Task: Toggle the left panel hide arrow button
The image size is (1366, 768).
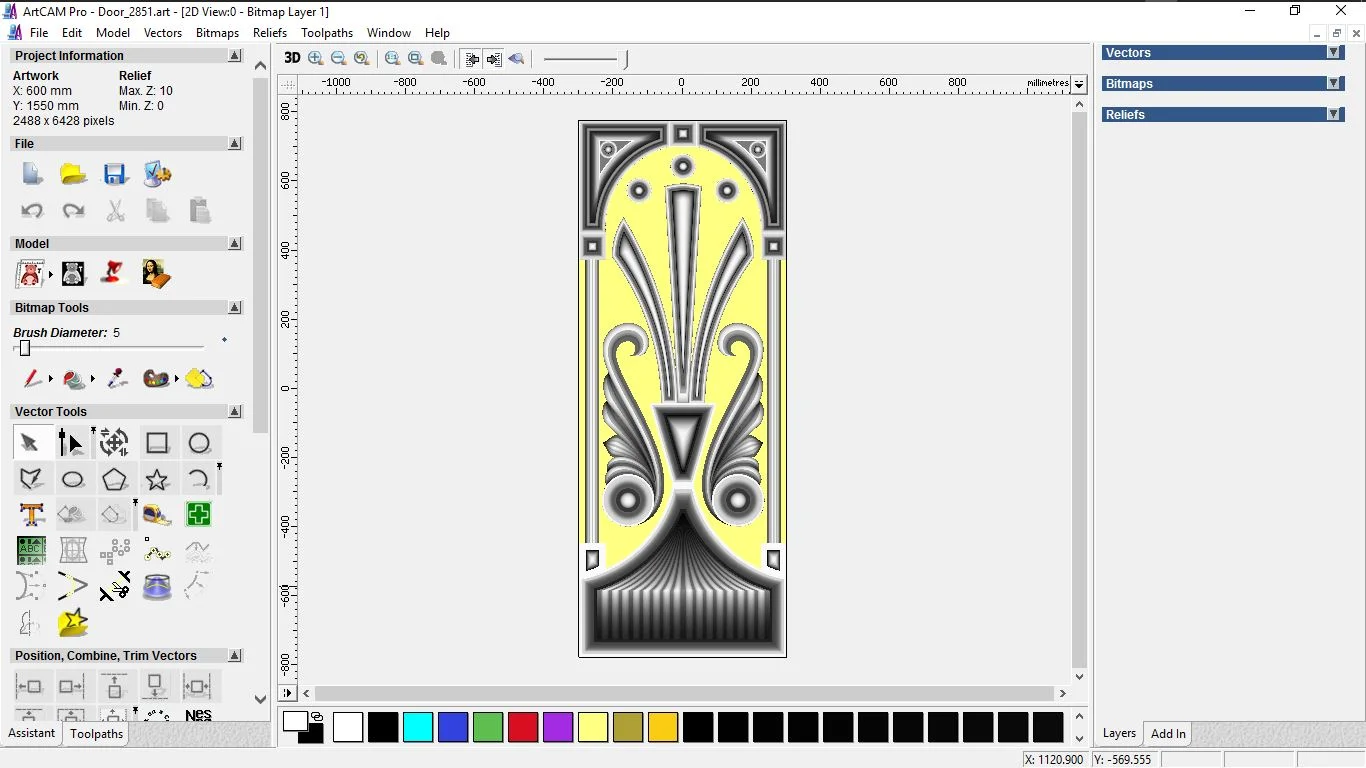Action: (472, 59)
